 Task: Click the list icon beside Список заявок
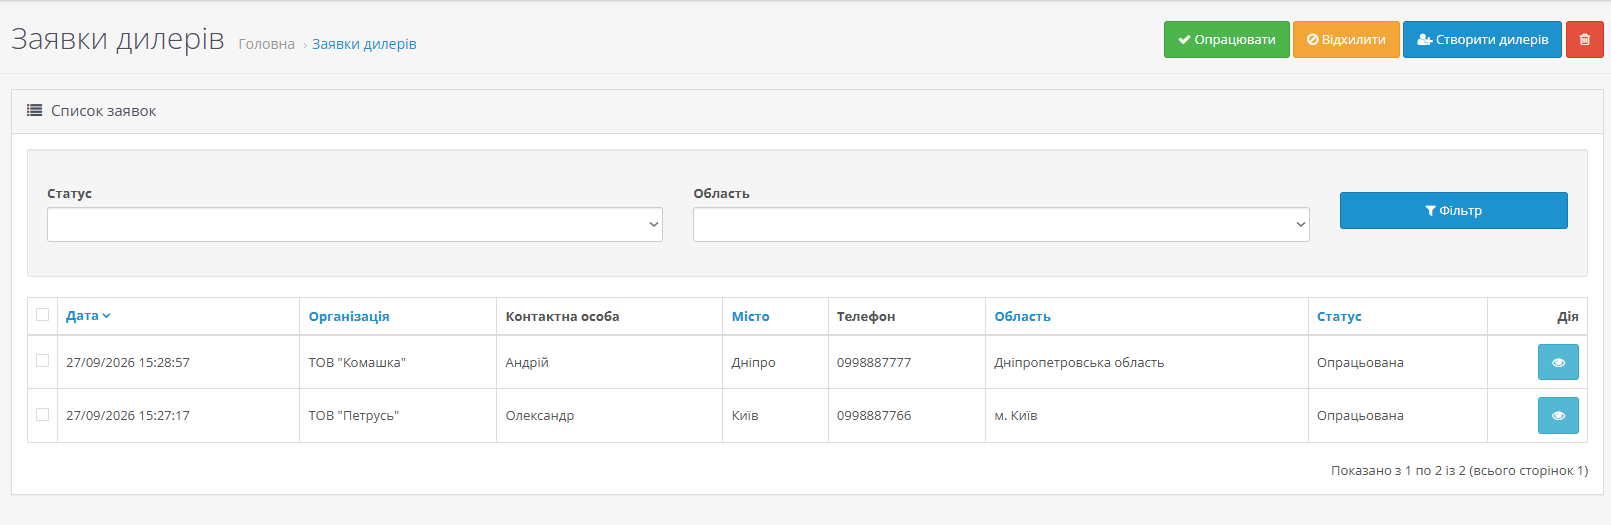34,111
